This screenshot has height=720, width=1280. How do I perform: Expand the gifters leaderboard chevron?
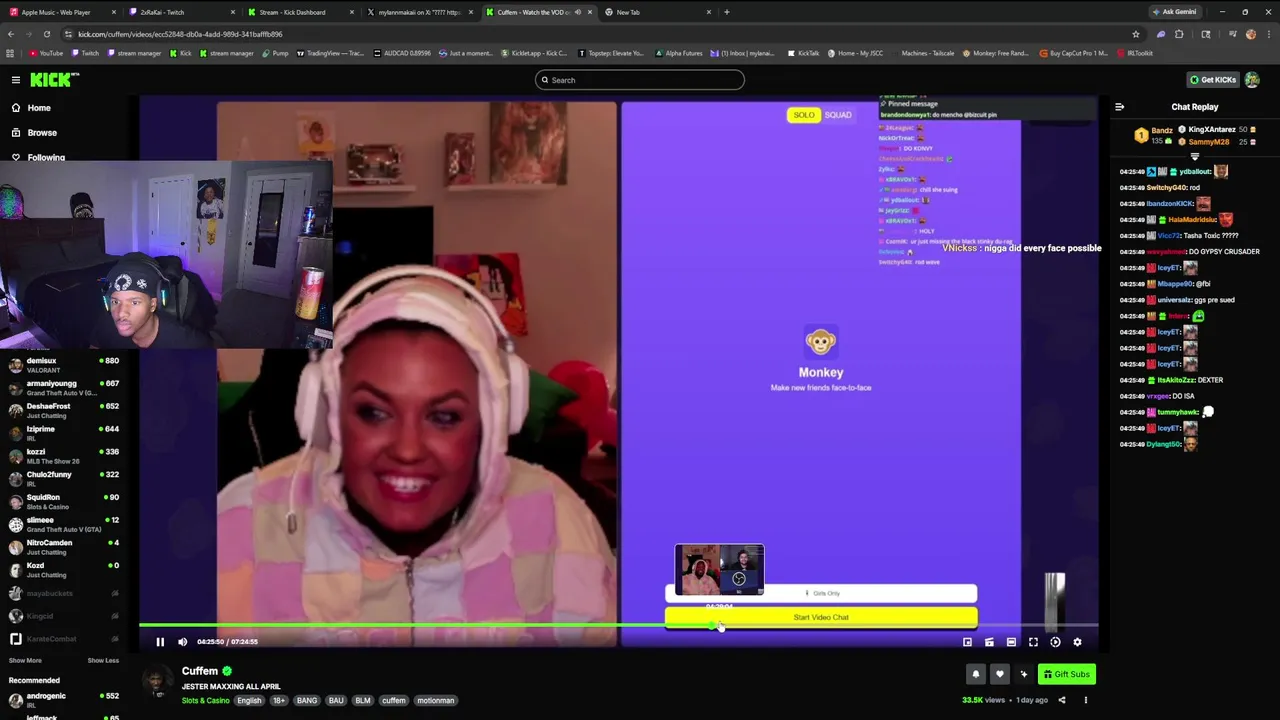[x=1194, y=157]
